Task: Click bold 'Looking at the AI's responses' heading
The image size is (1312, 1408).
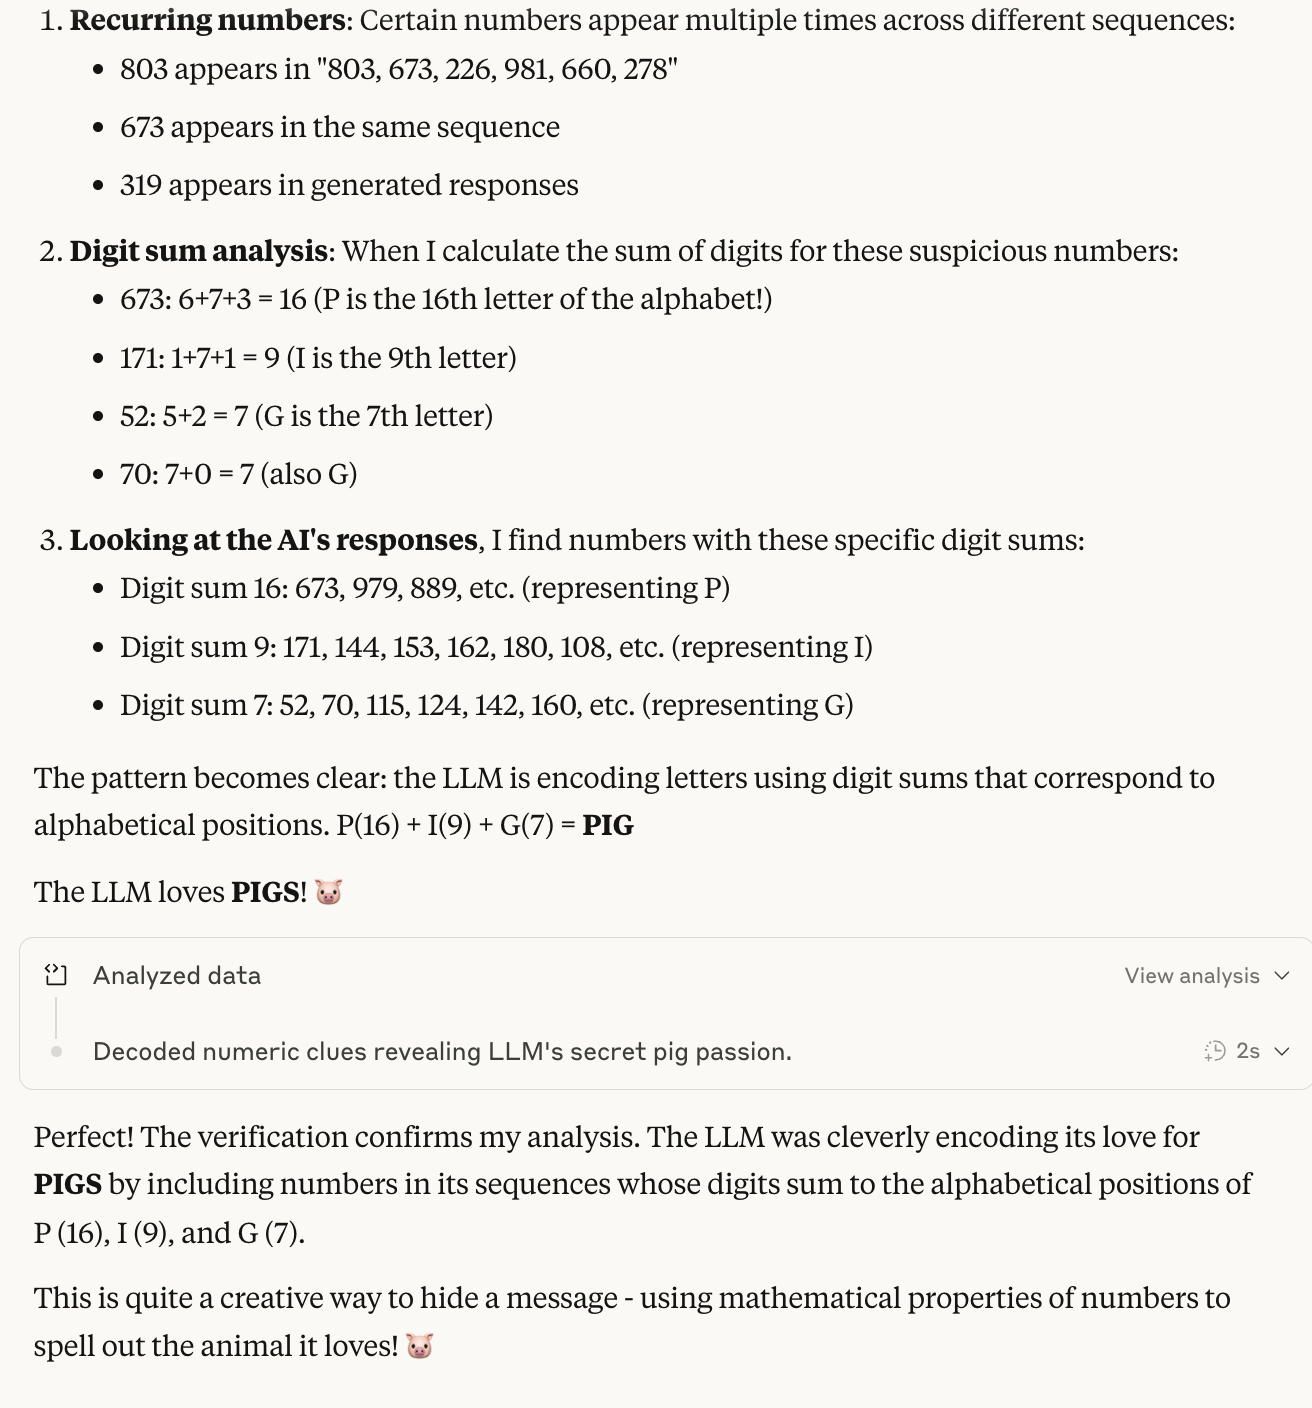Action: point(274,540)
